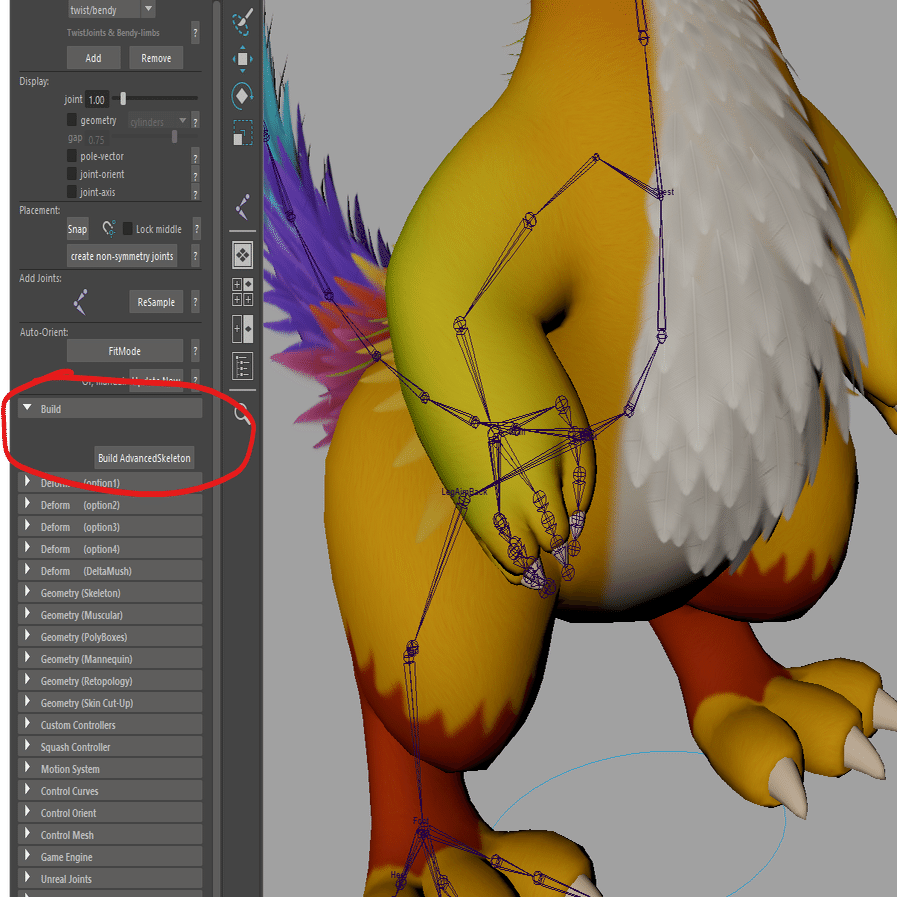This screenshot has width=897, height=897.
Task: Activate the Scale tool in toolbox
Action: click(x=243, y=132)
